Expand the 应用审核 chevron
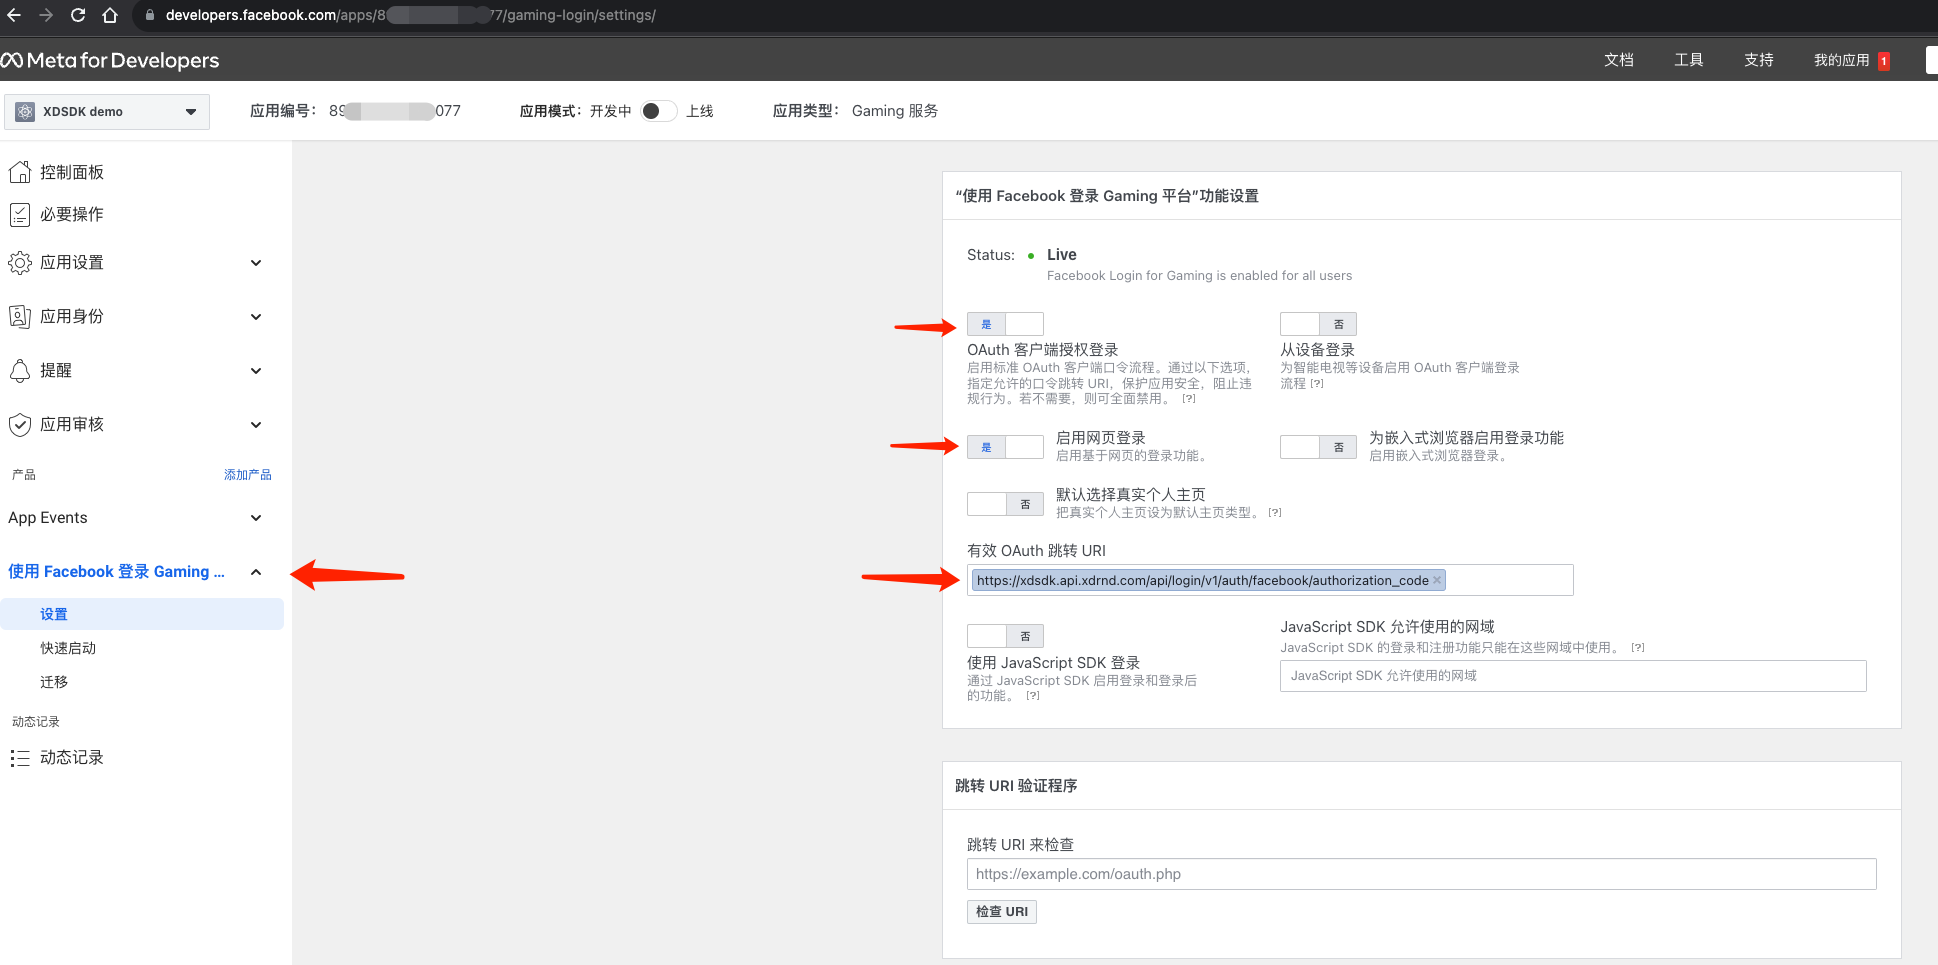1938x965 pixels. tap(256, 425)
